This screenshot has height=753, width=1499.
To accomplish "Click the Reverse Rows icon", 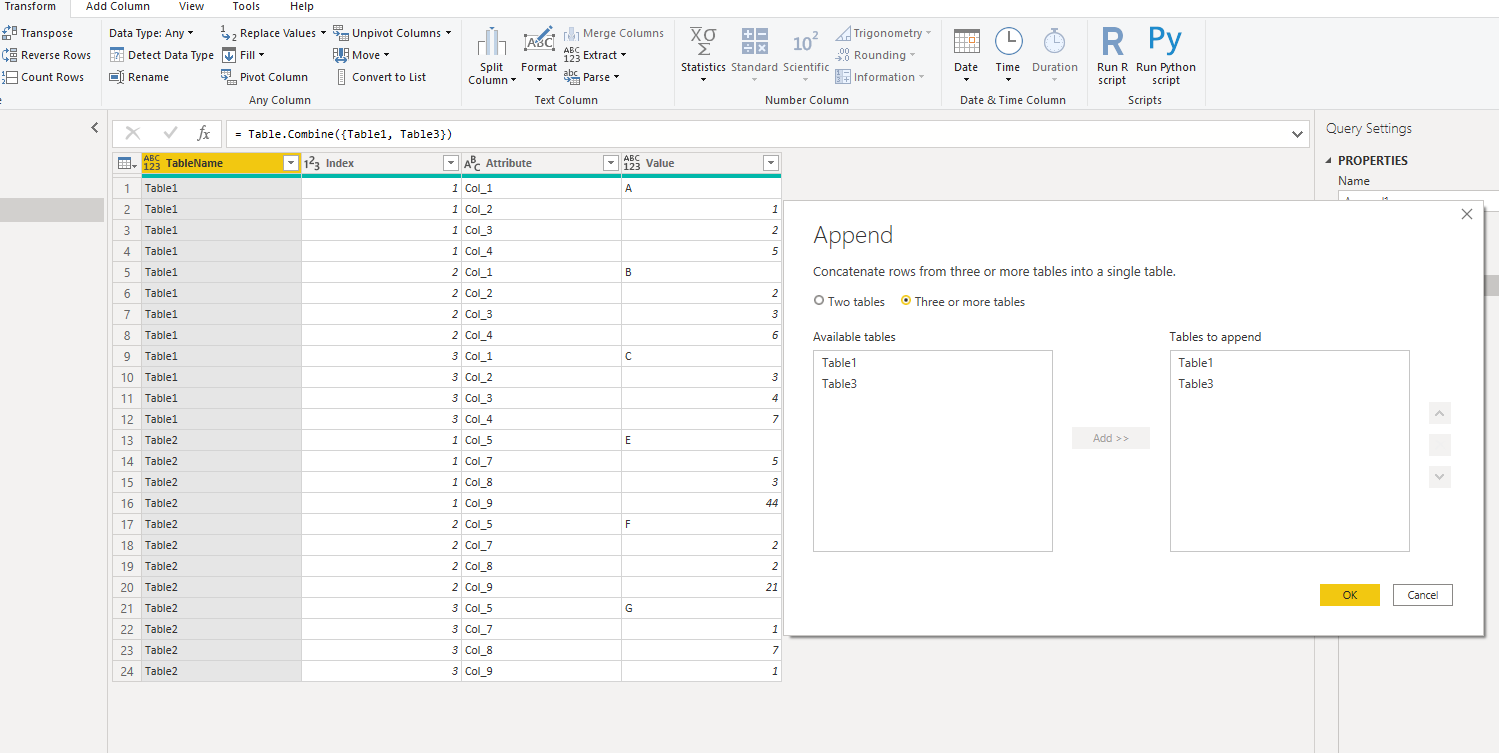I will pyautogui.click(x=9, y=55).
